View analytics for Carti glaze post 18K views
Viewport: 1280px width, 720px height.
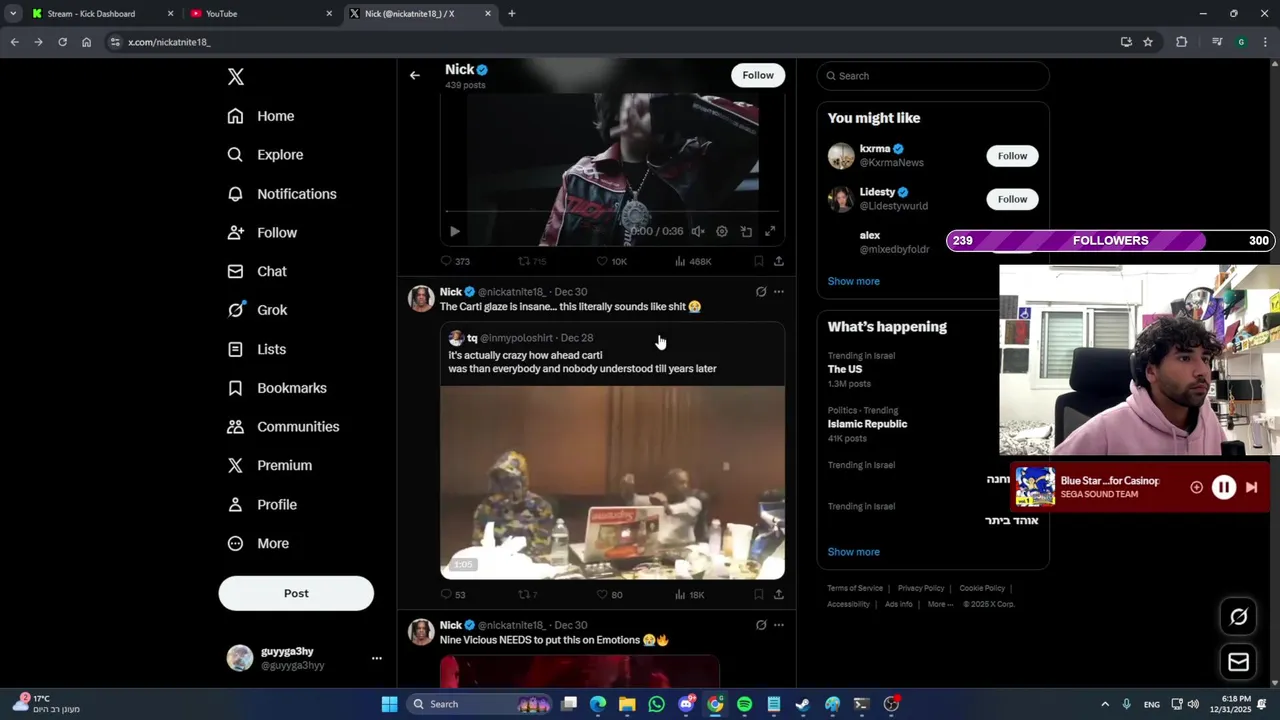point(690,594)
